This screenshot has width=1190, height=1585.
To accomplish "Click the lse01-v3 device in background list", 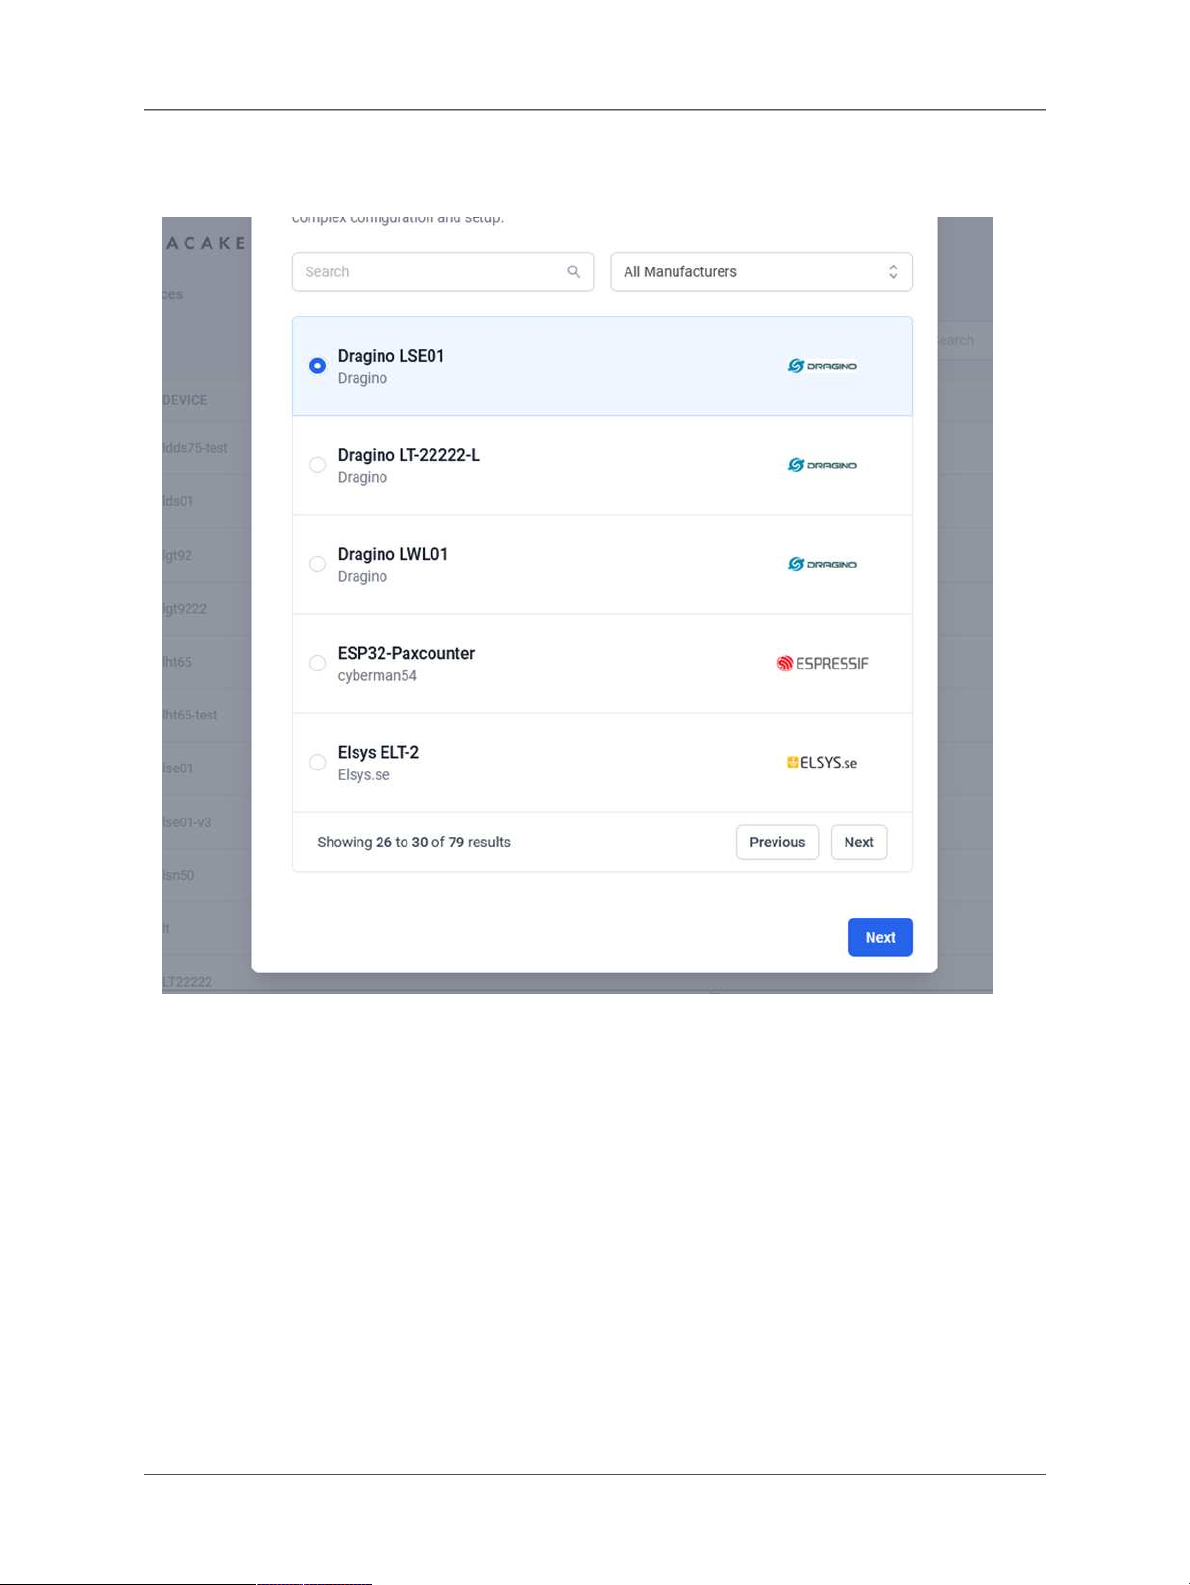I will pos(187,822).
